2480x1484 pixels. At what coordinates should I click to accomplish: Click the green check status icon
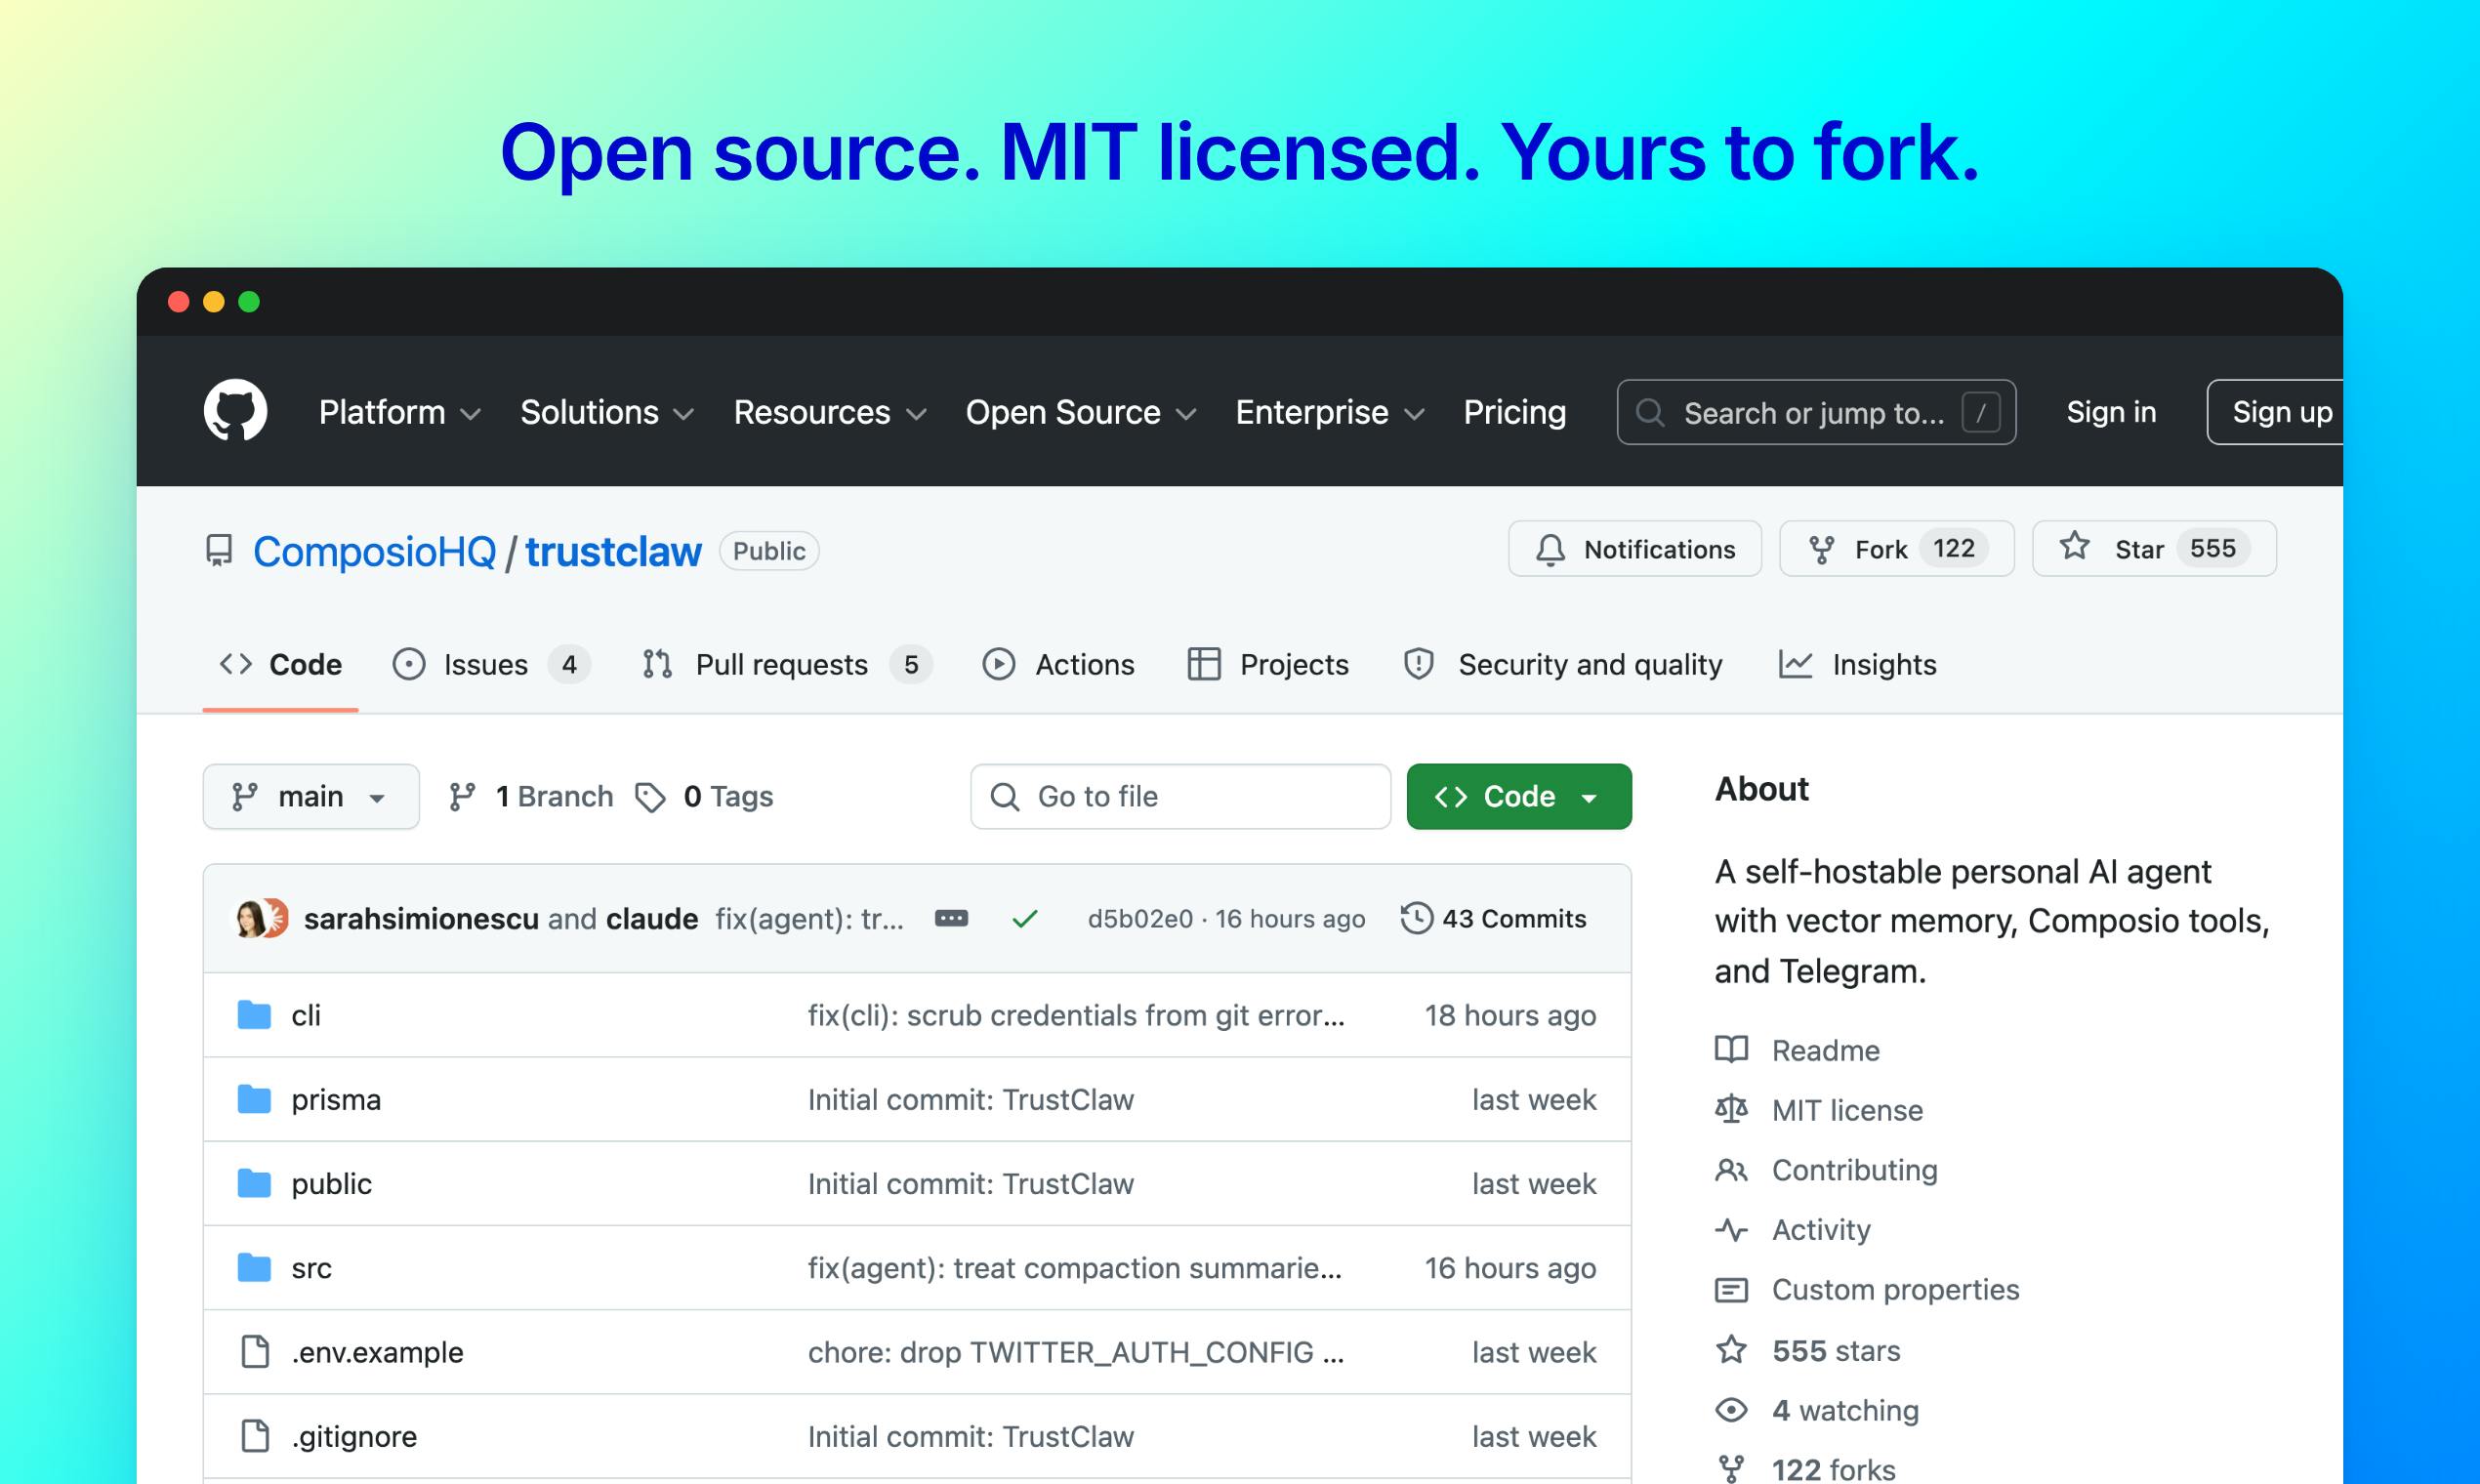[x=1025, y=918]
